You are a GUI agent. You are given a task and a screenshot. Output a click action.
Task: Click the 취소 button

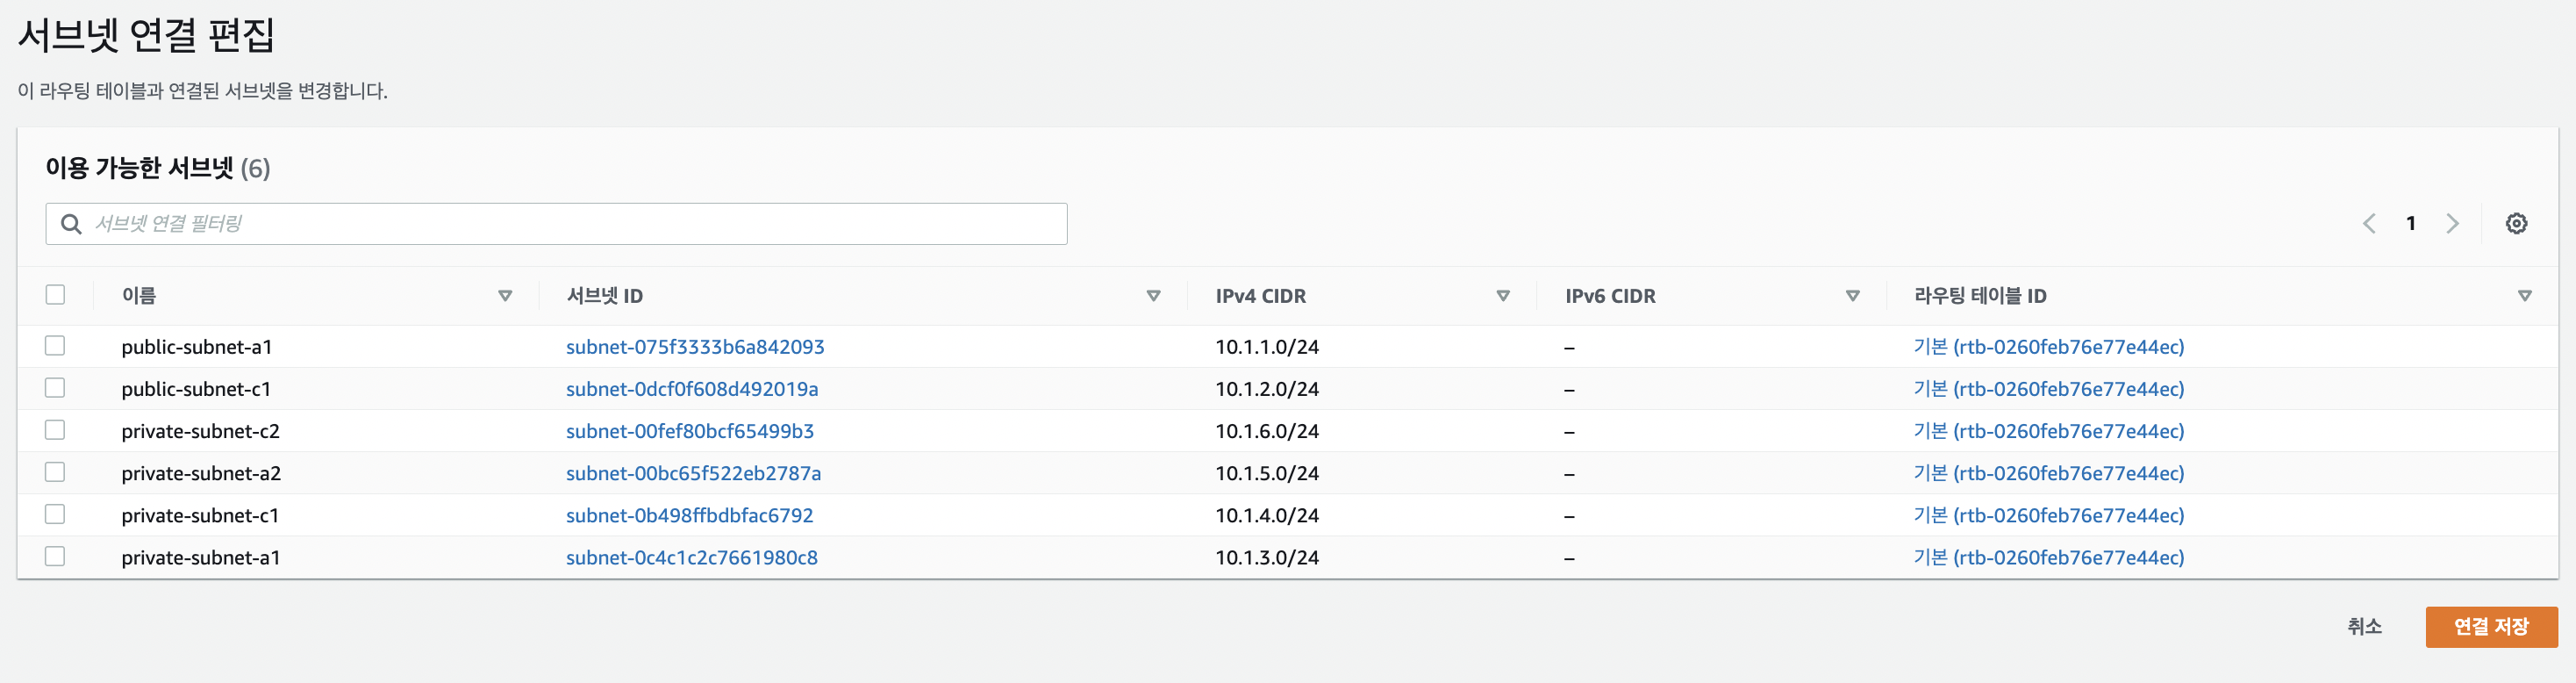[x=2364, y=626]
